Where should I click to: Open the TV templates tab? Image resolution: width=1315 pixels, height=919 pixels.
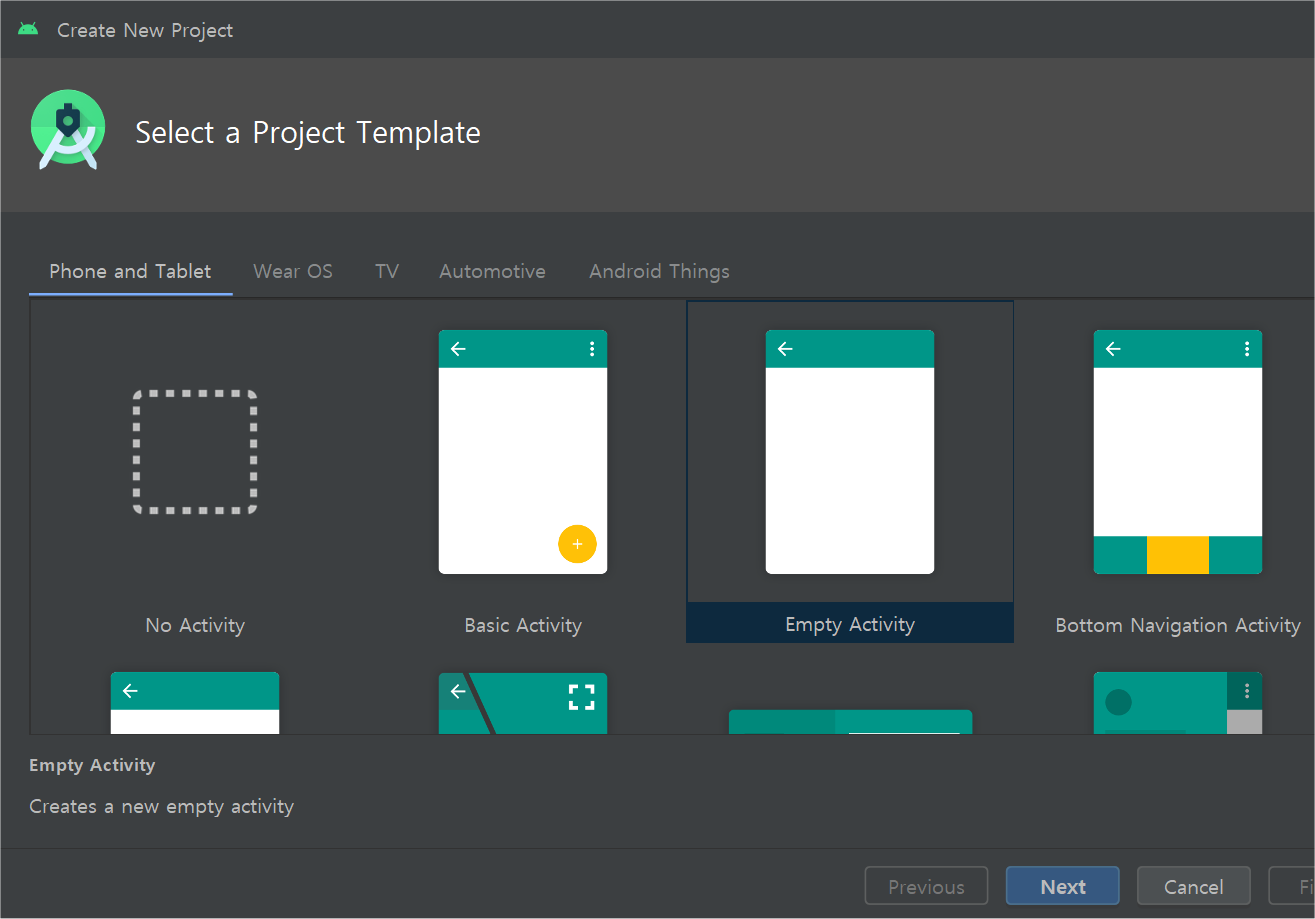387,271
